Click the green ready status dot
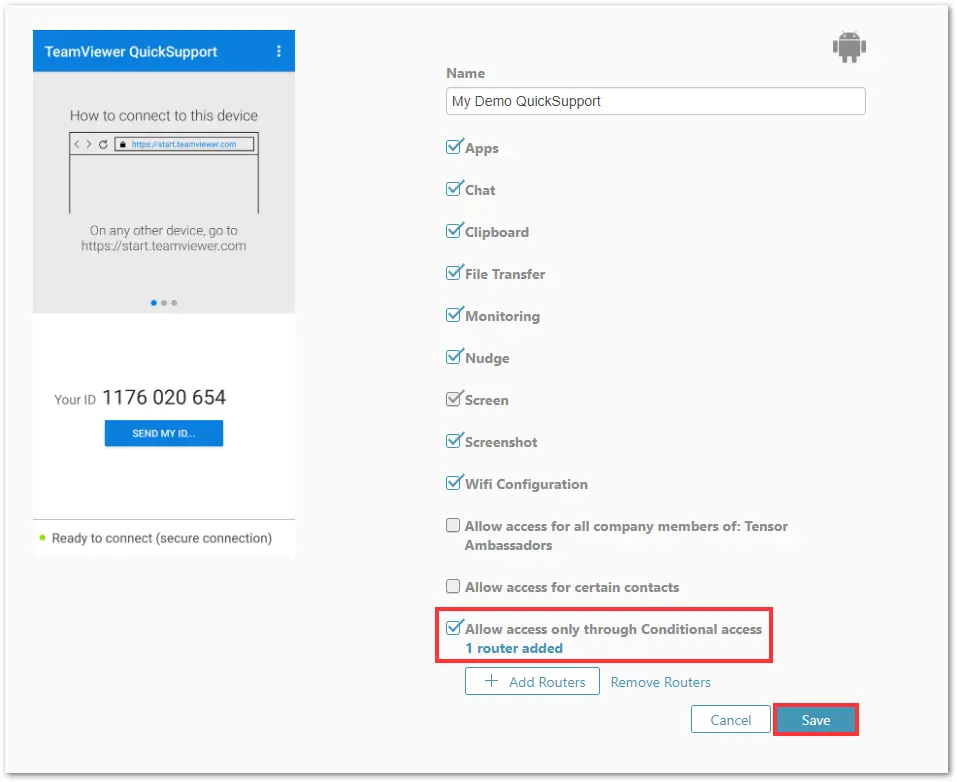 [x=42, y=538]
